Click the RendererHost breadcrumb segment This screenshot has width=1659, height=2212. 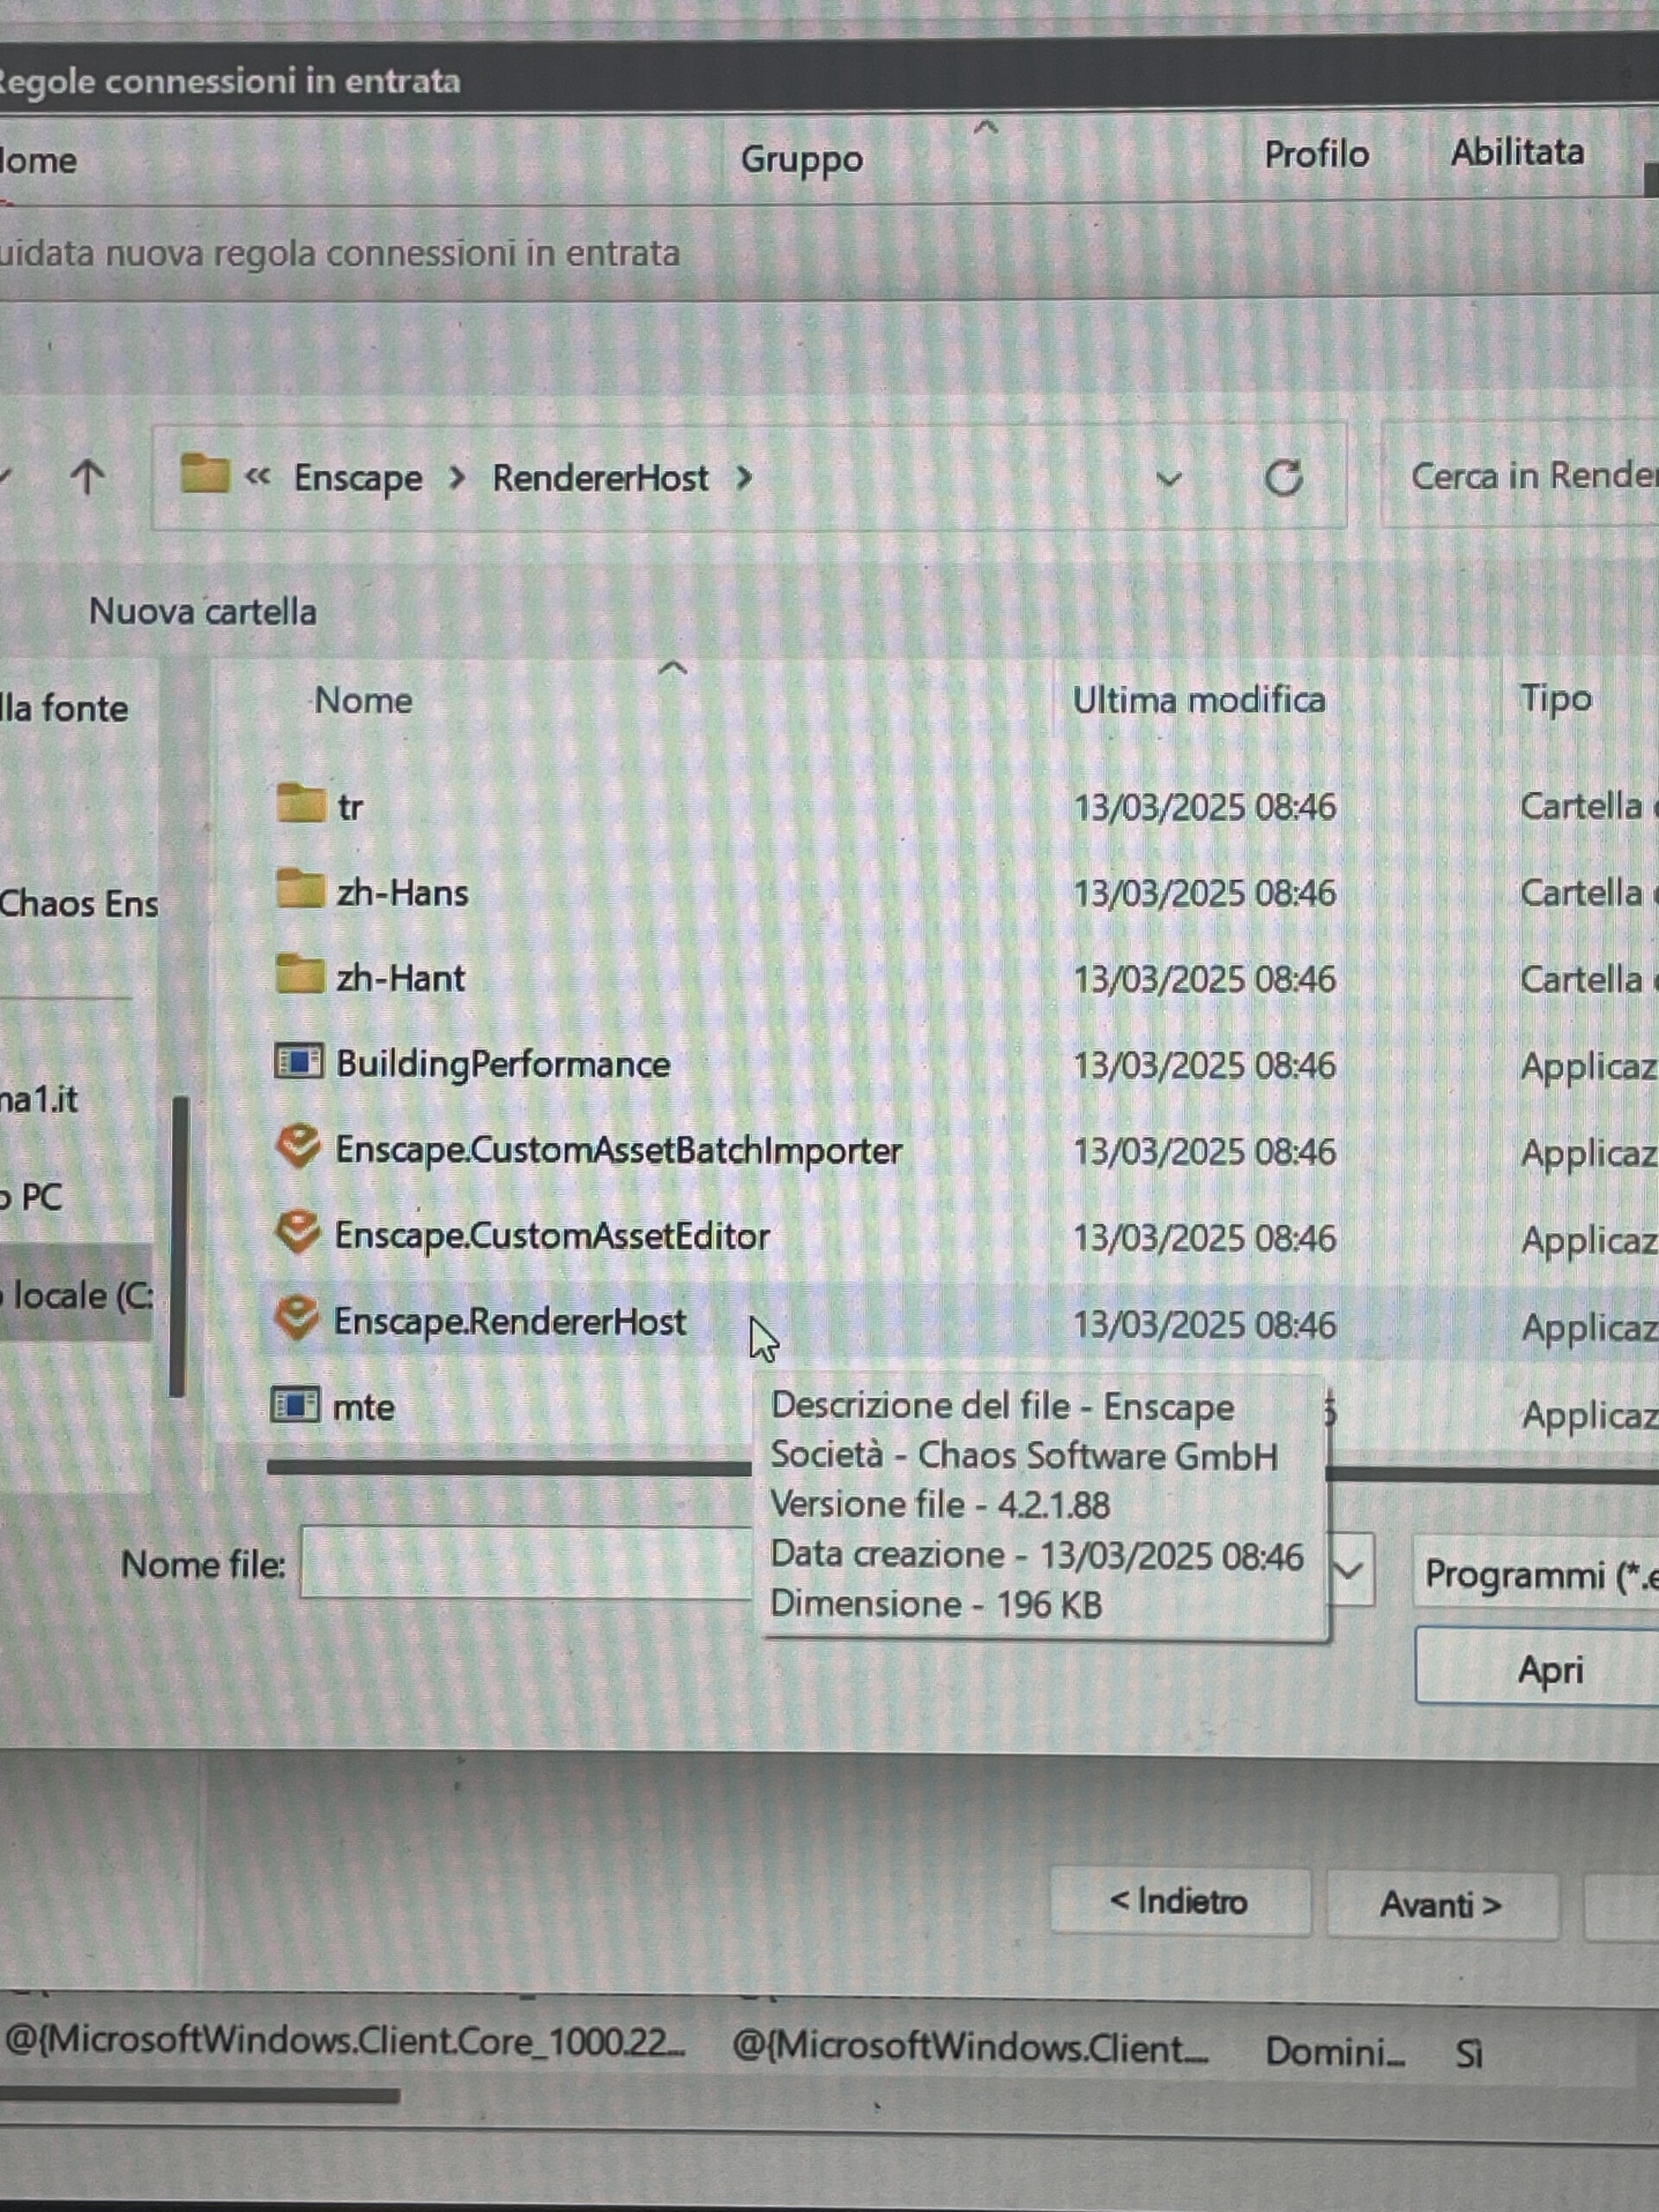point(600,479)
